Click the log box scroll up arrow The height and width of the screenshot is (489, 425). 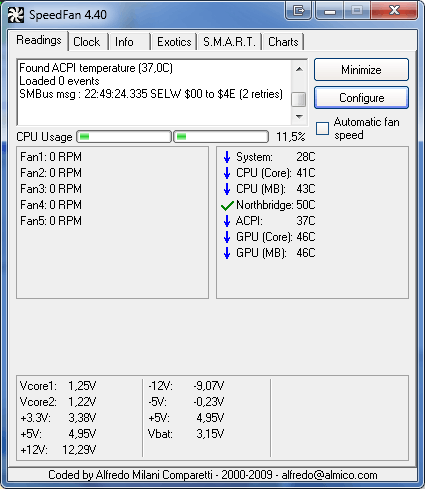click(x=299, y=69)
